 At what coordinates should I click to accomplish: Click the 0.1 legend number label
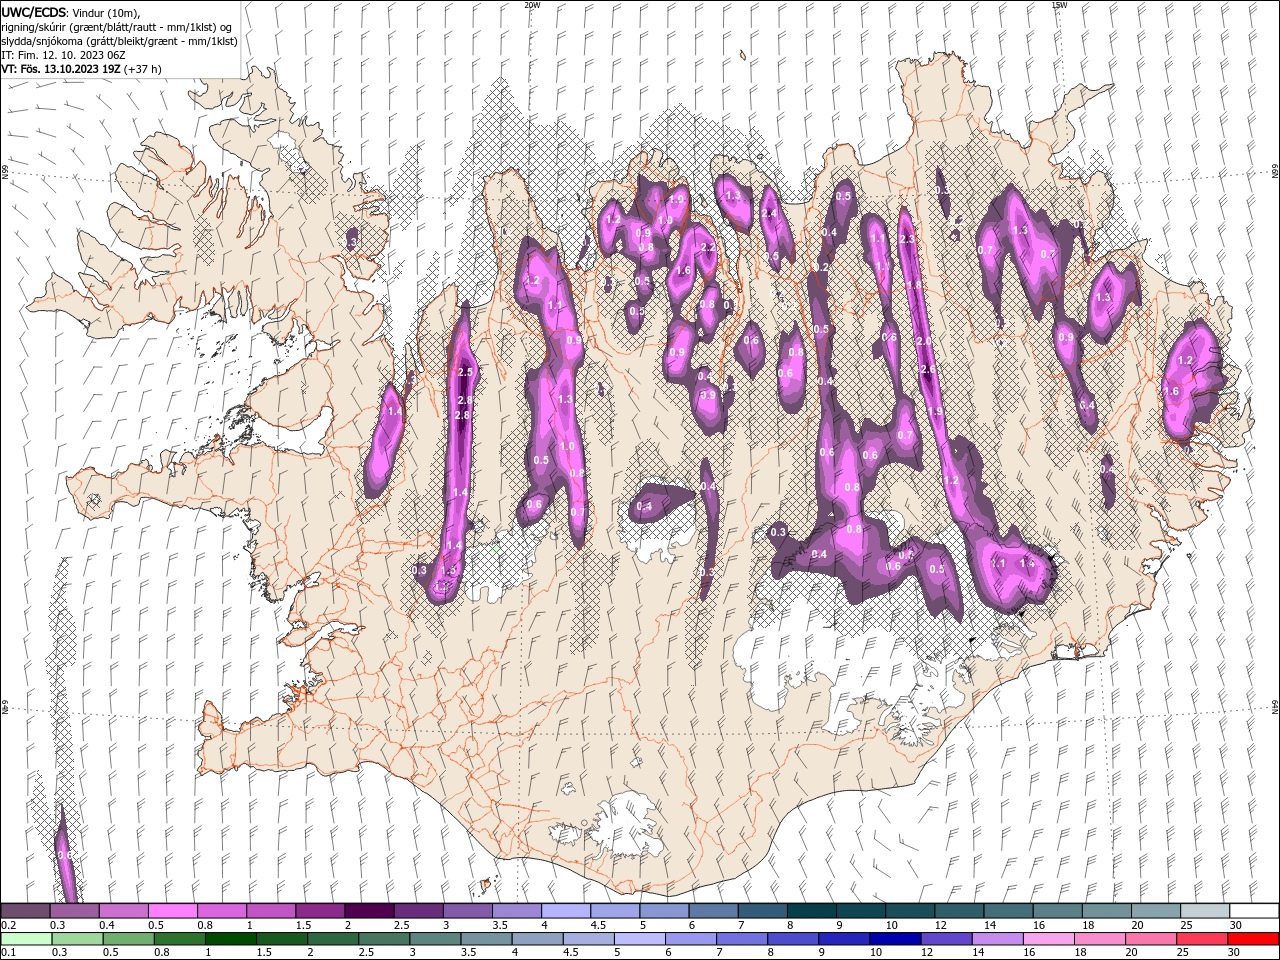pyautogui.click(x=8, y=953)
